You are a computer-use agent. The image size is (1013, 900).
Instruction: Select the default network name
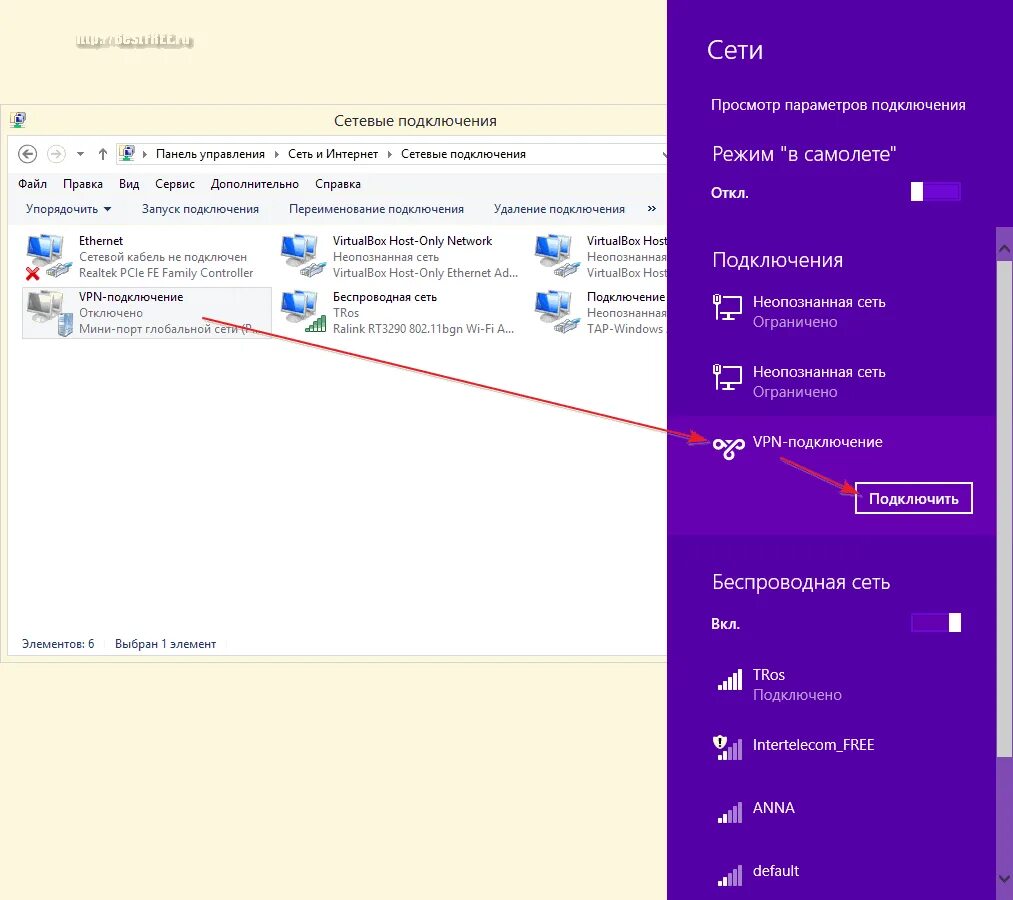(775, 870)
